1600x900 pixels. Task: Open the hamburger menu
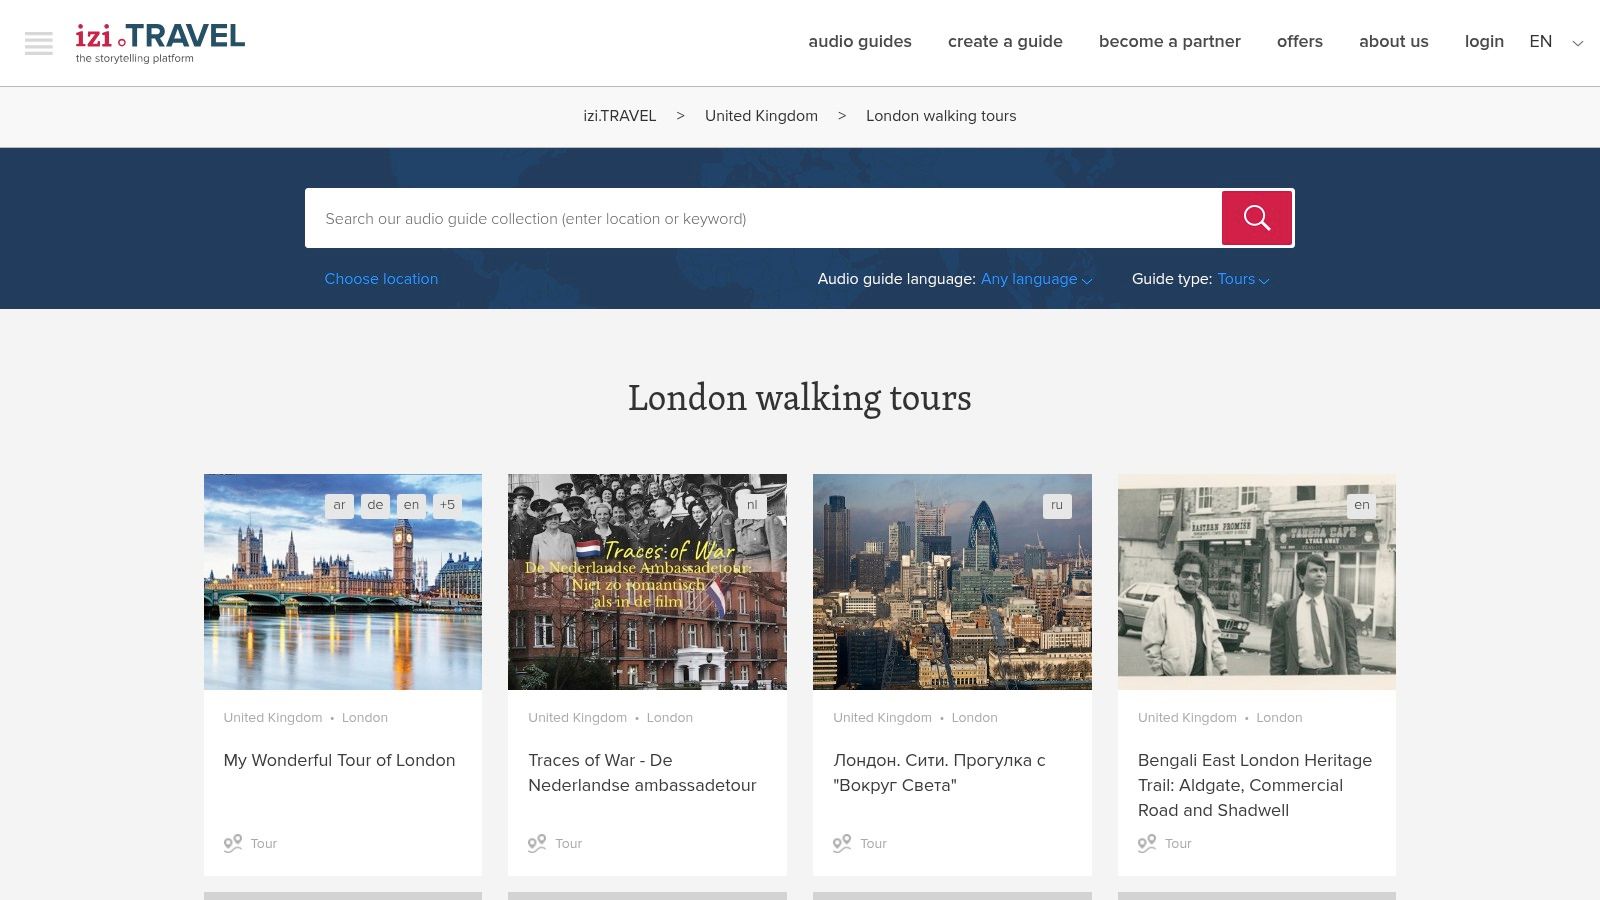click(x=39, y=44)
